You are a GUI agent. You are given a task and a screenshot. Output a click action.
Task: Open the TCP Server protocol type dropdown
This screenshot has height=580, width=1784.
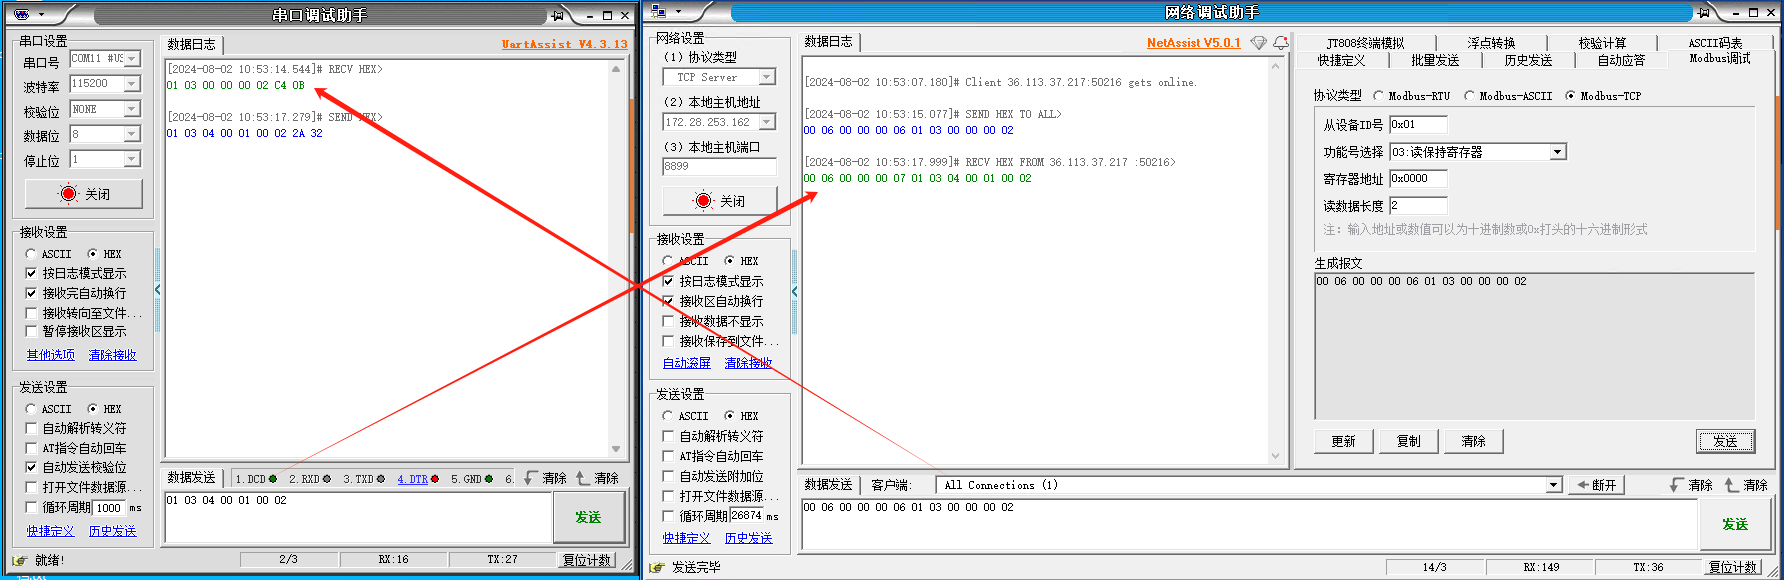(x=767, y=77)
